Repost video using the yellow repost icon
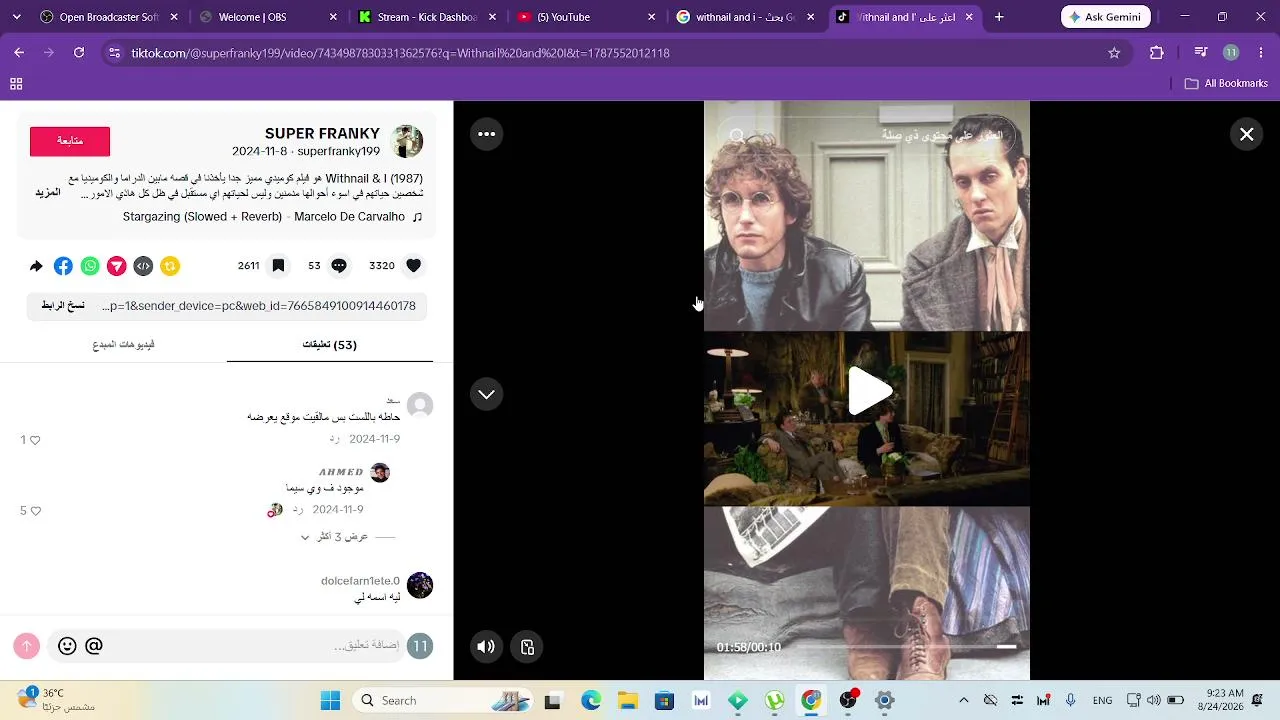 point(170,266)
